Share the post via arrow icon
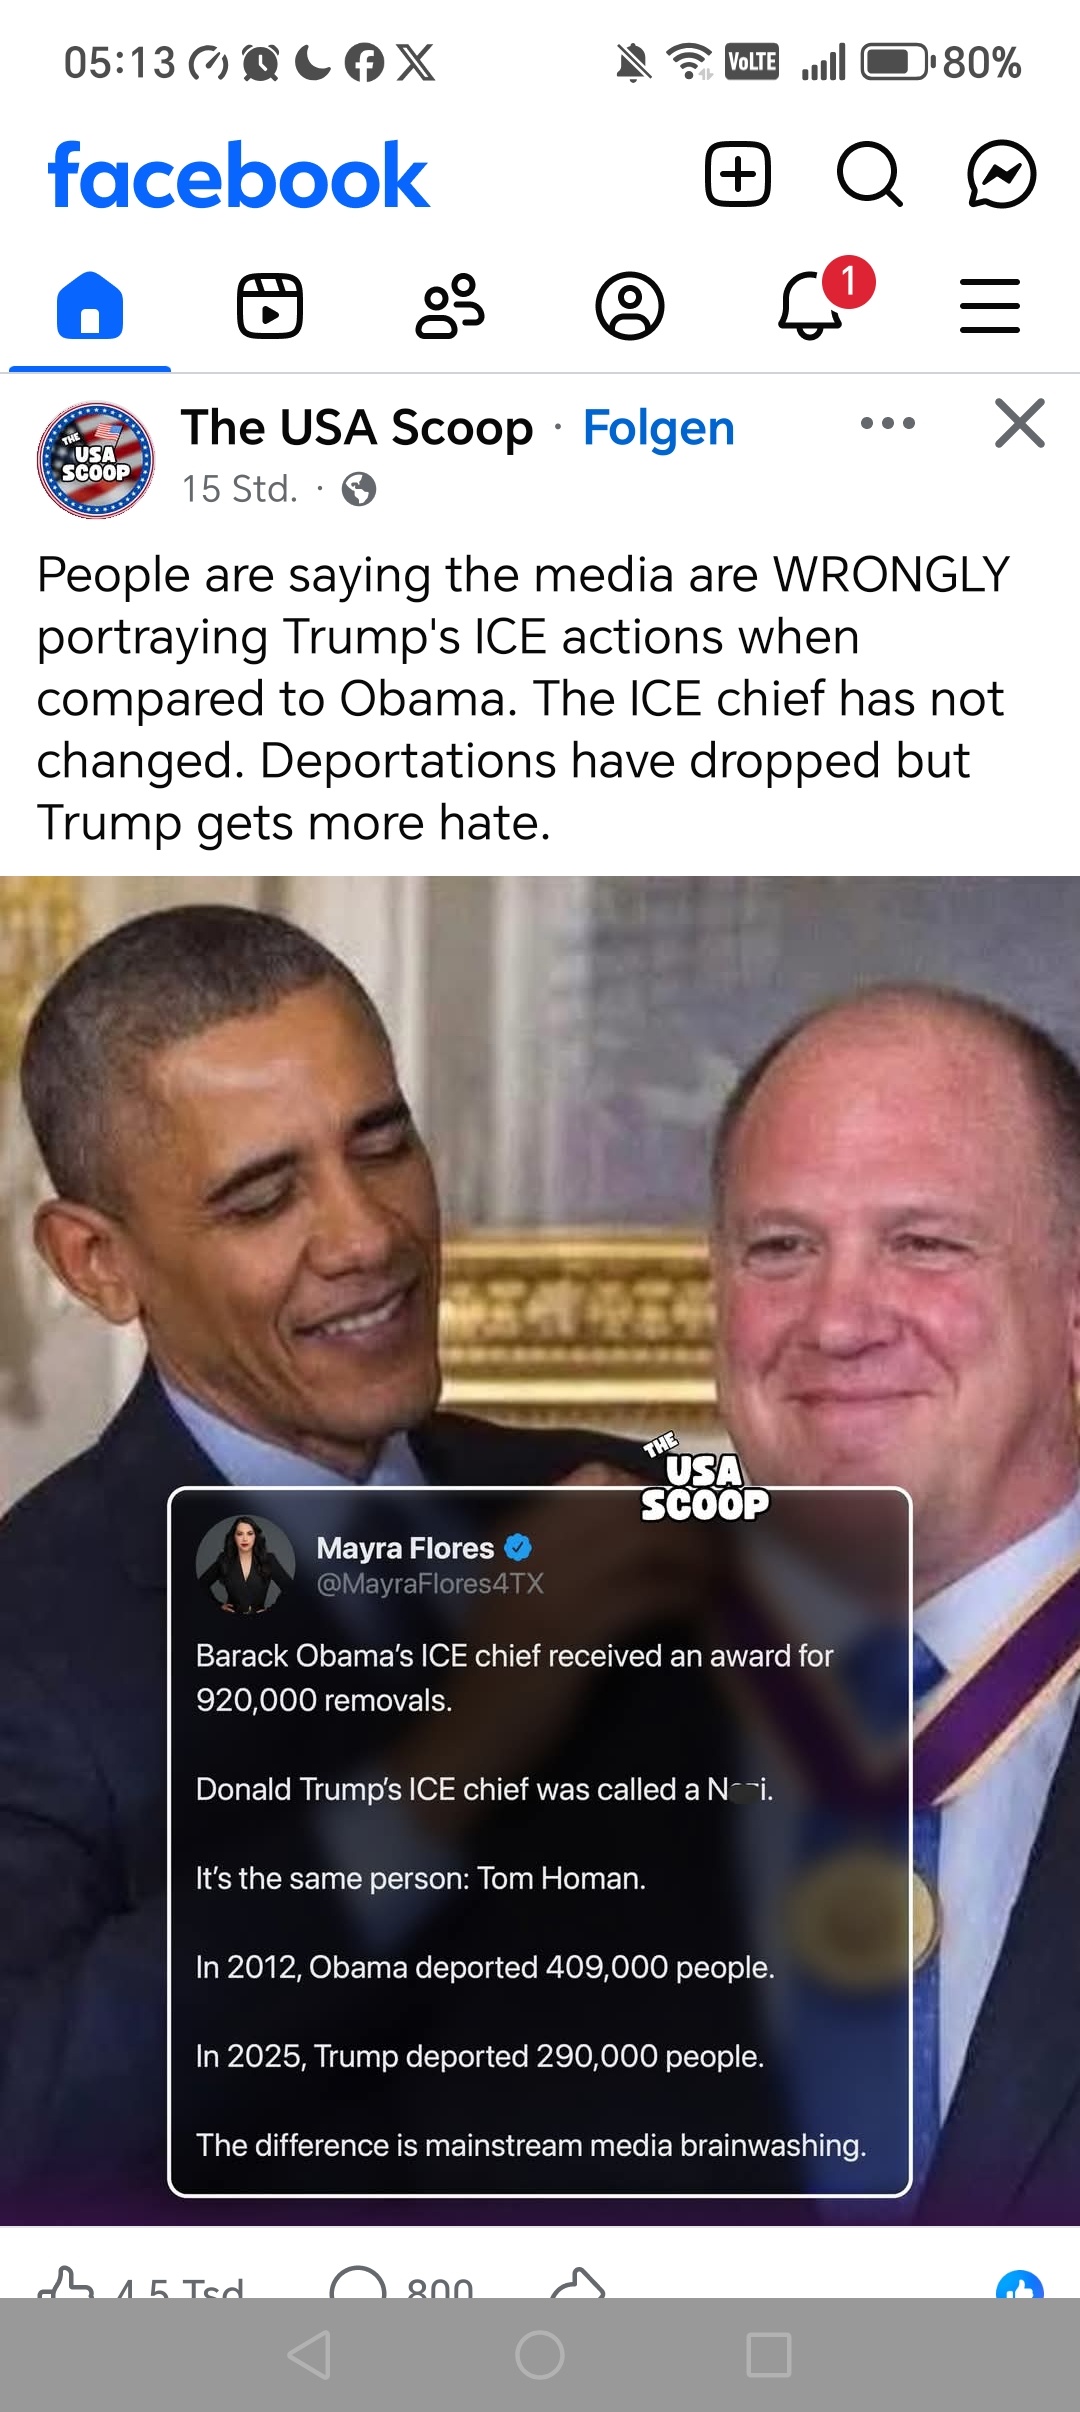Screen dimensions: 1080x2412 coord(578,2282)
